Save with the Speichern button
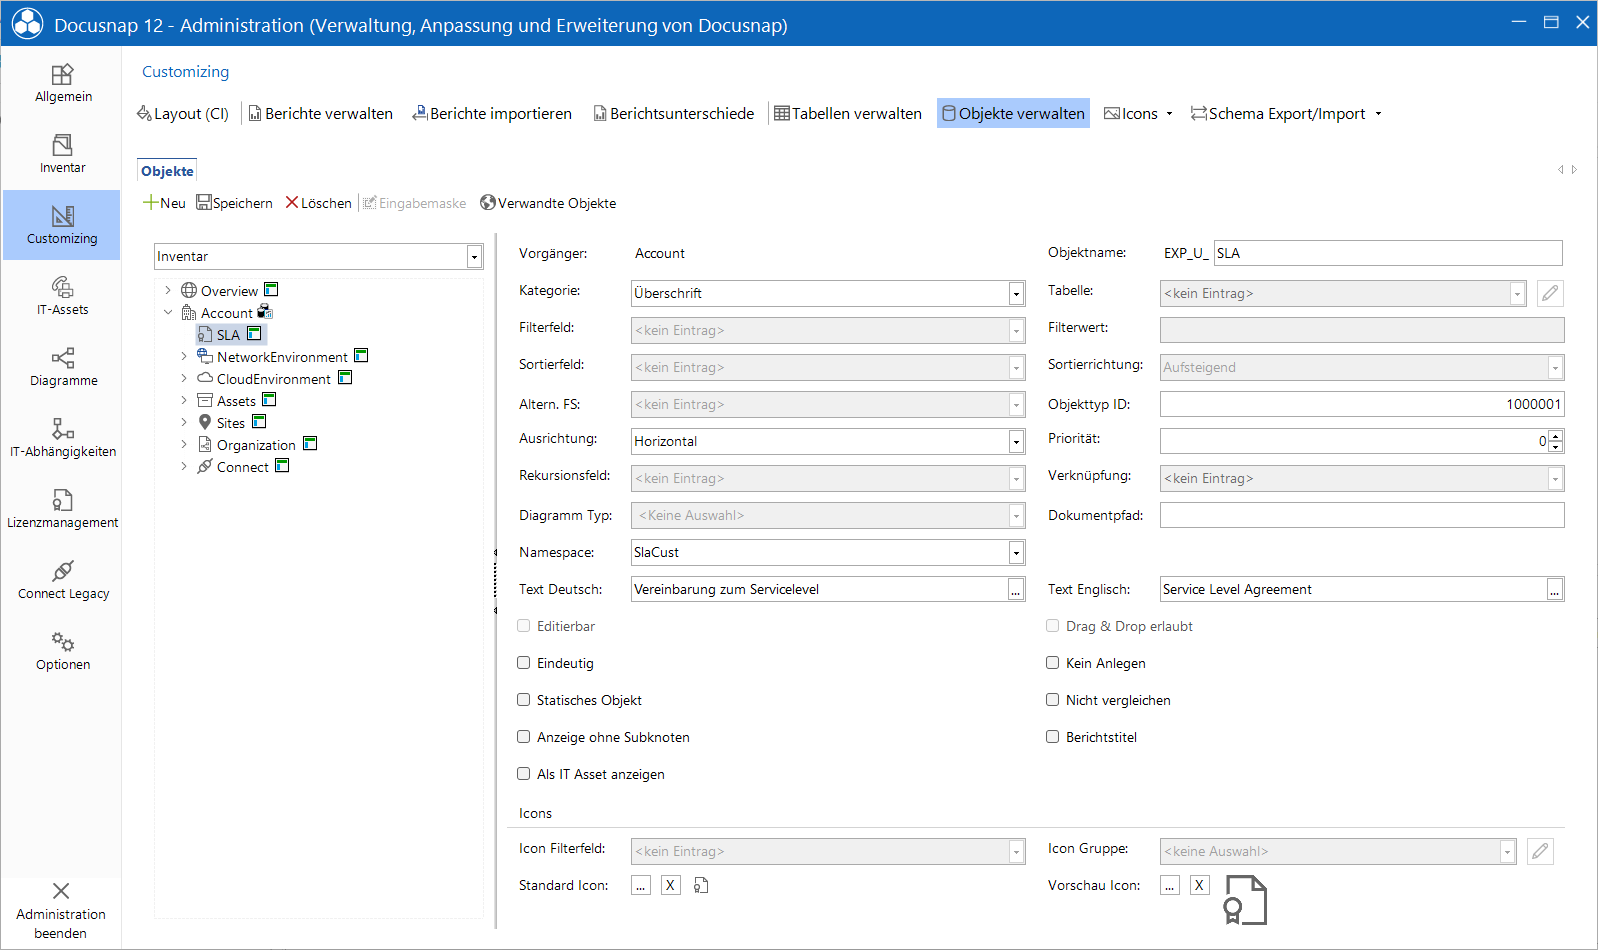Image resolution: width=1598 pixels, height=950 pixels. [235, 203]
